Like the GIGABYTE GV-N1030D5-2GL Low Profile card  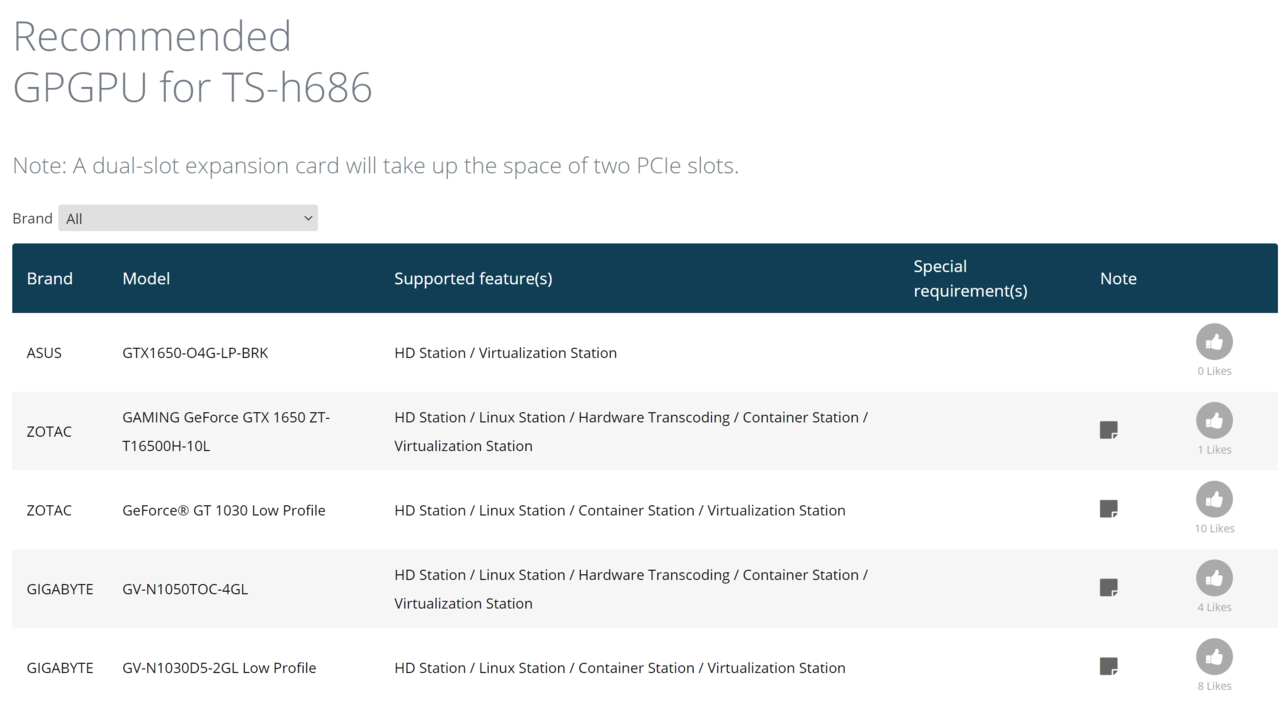coord(1214,657)
